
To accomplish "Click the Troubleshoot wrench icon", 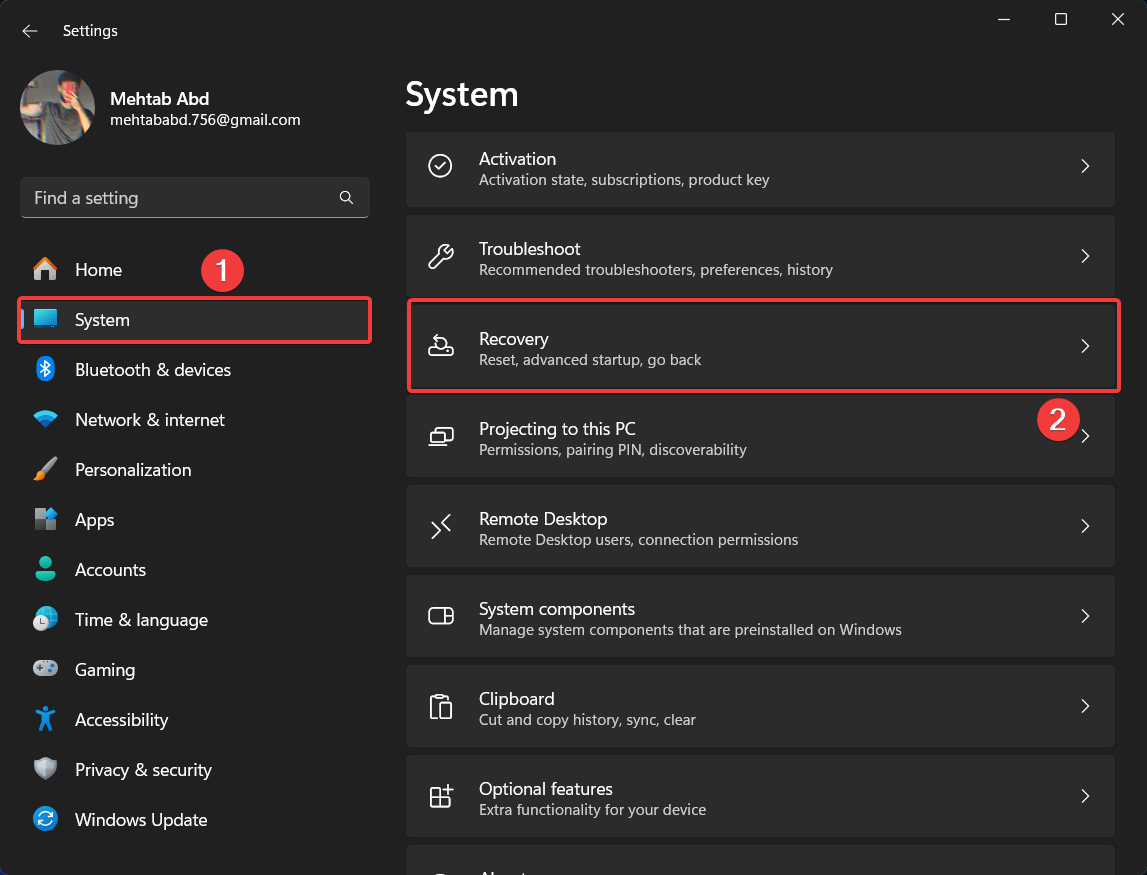I will pyautogui.click(x=440, y=256).
